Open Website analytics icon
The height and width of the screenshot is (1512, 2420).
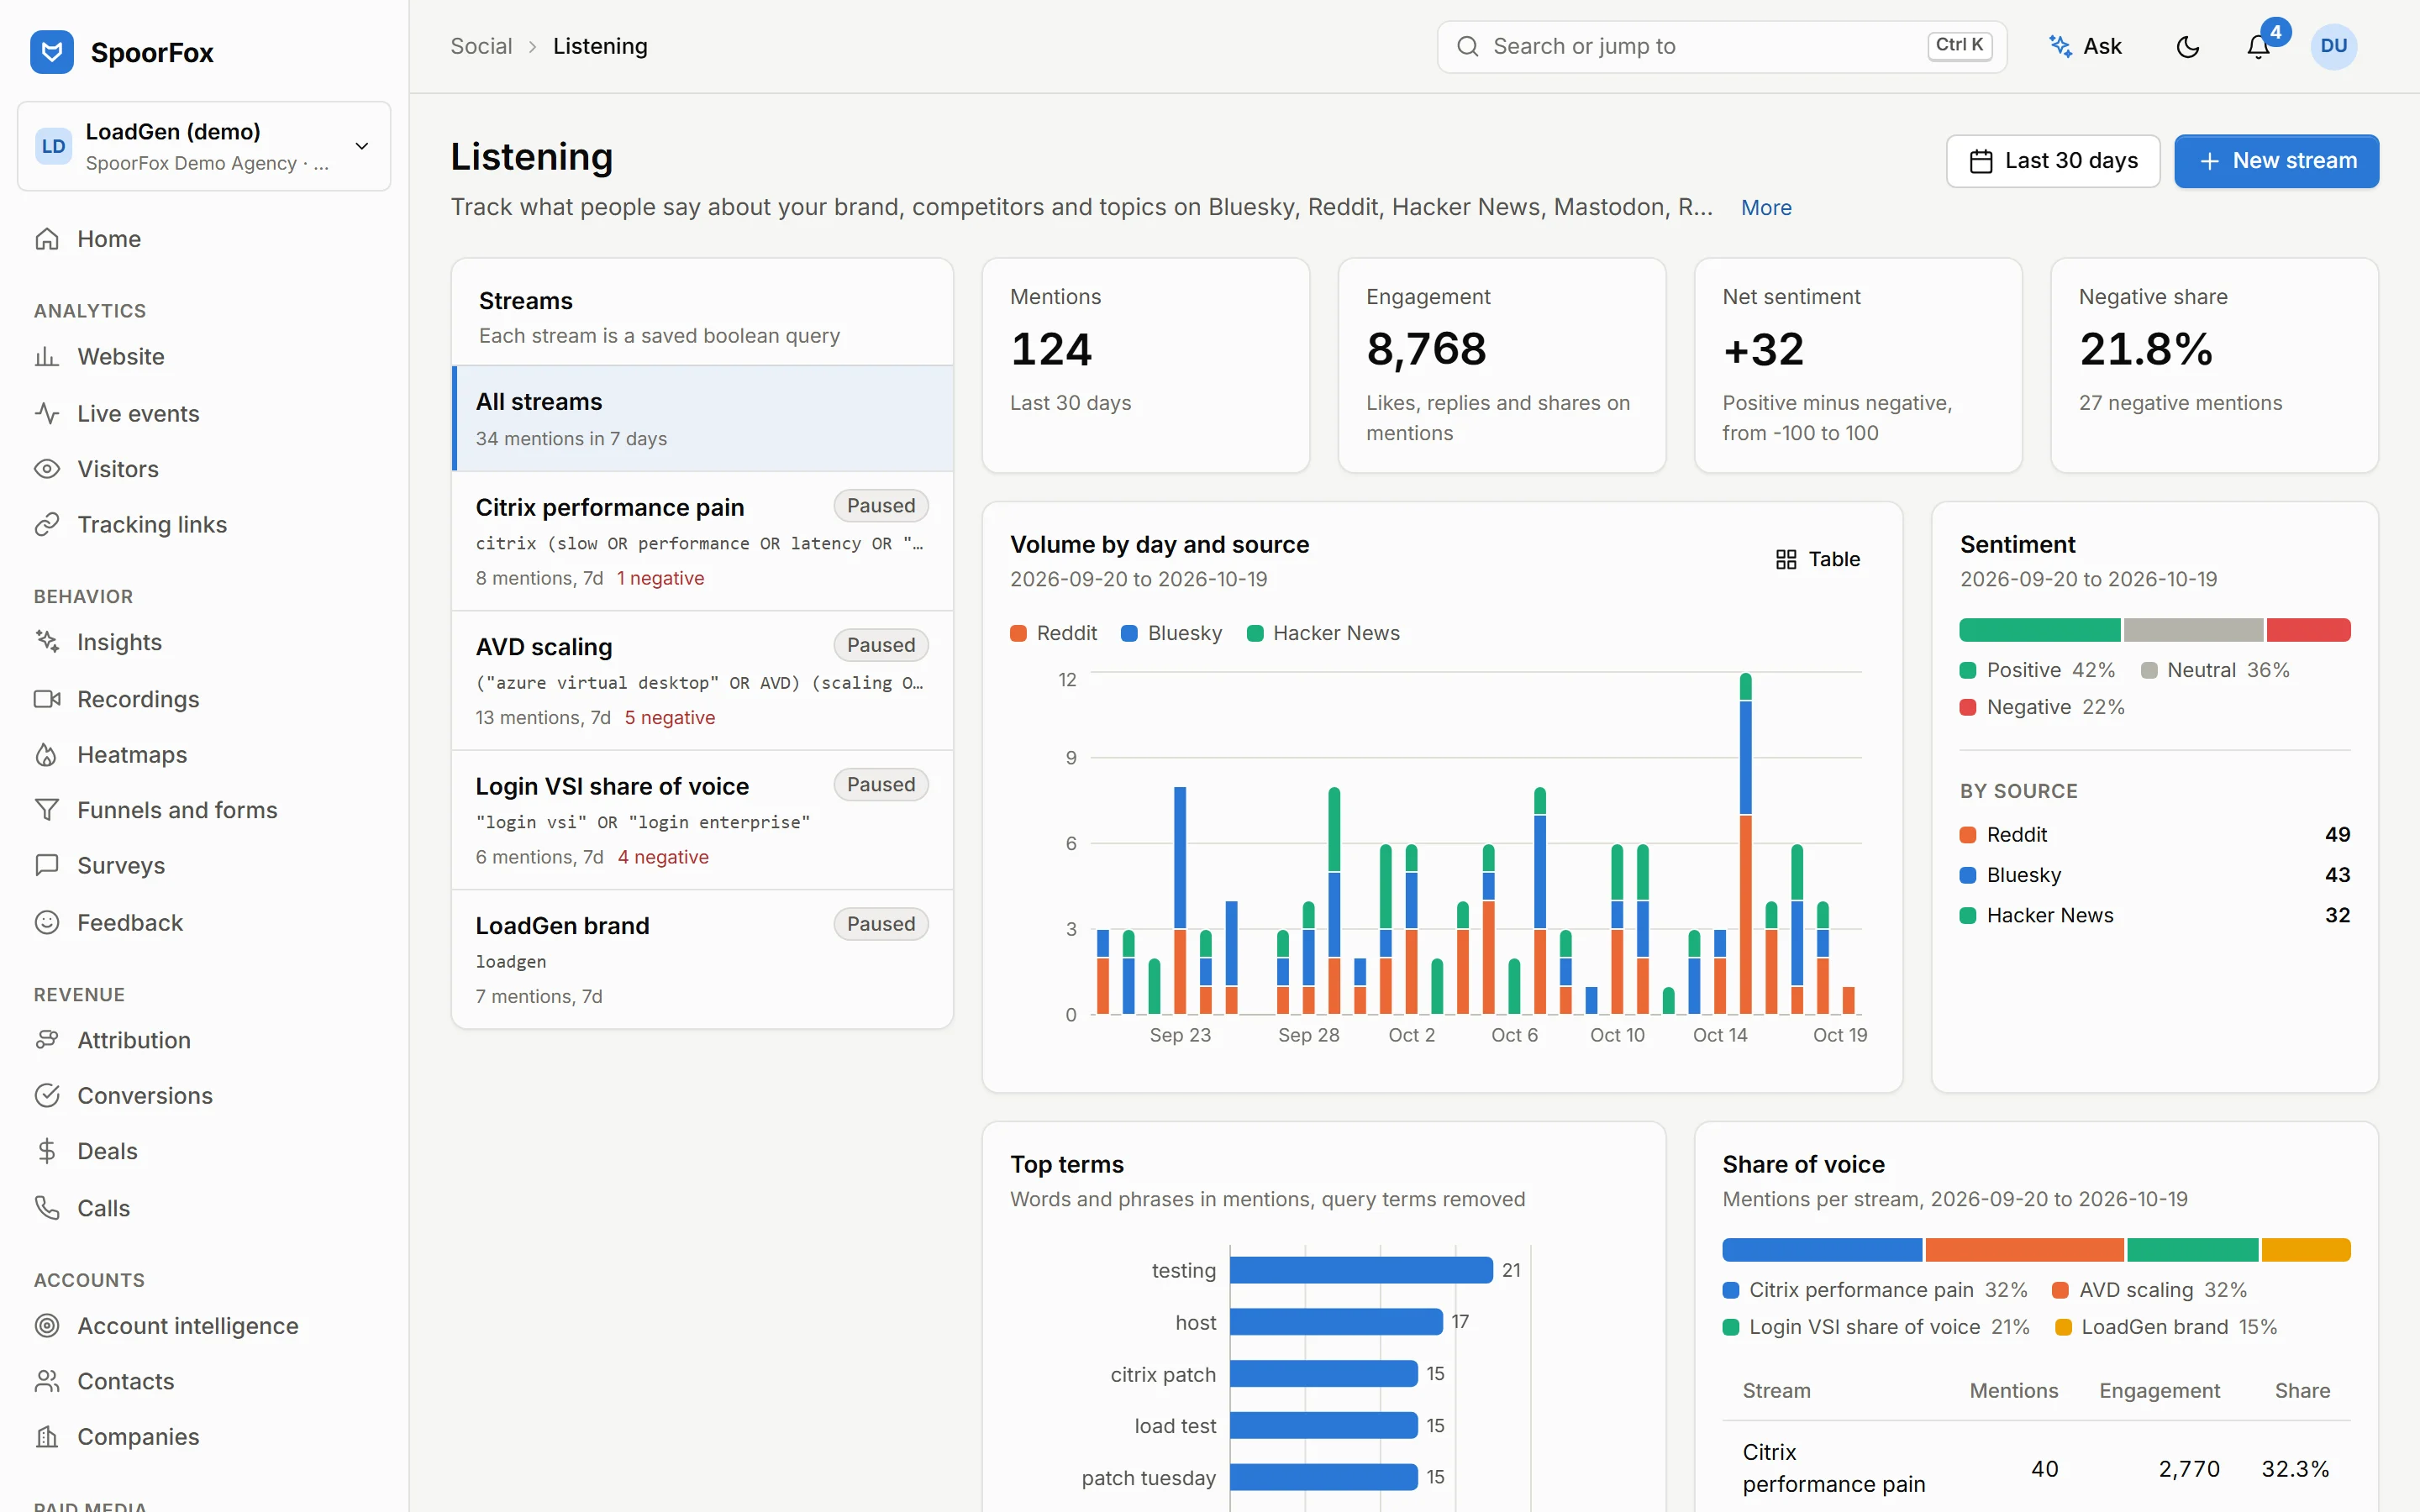pos(47,357)
